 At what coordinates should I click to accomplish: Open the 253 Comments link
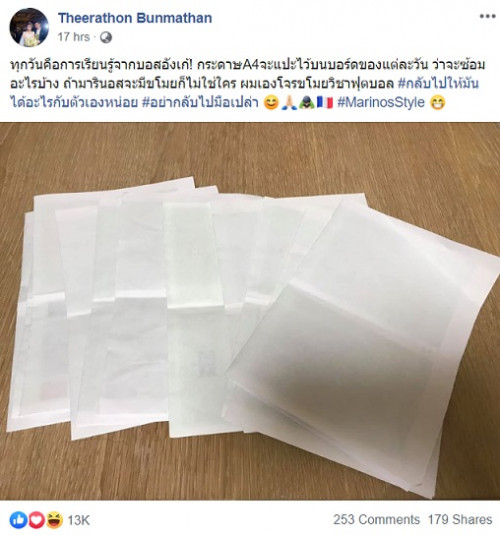pos(376,520)
